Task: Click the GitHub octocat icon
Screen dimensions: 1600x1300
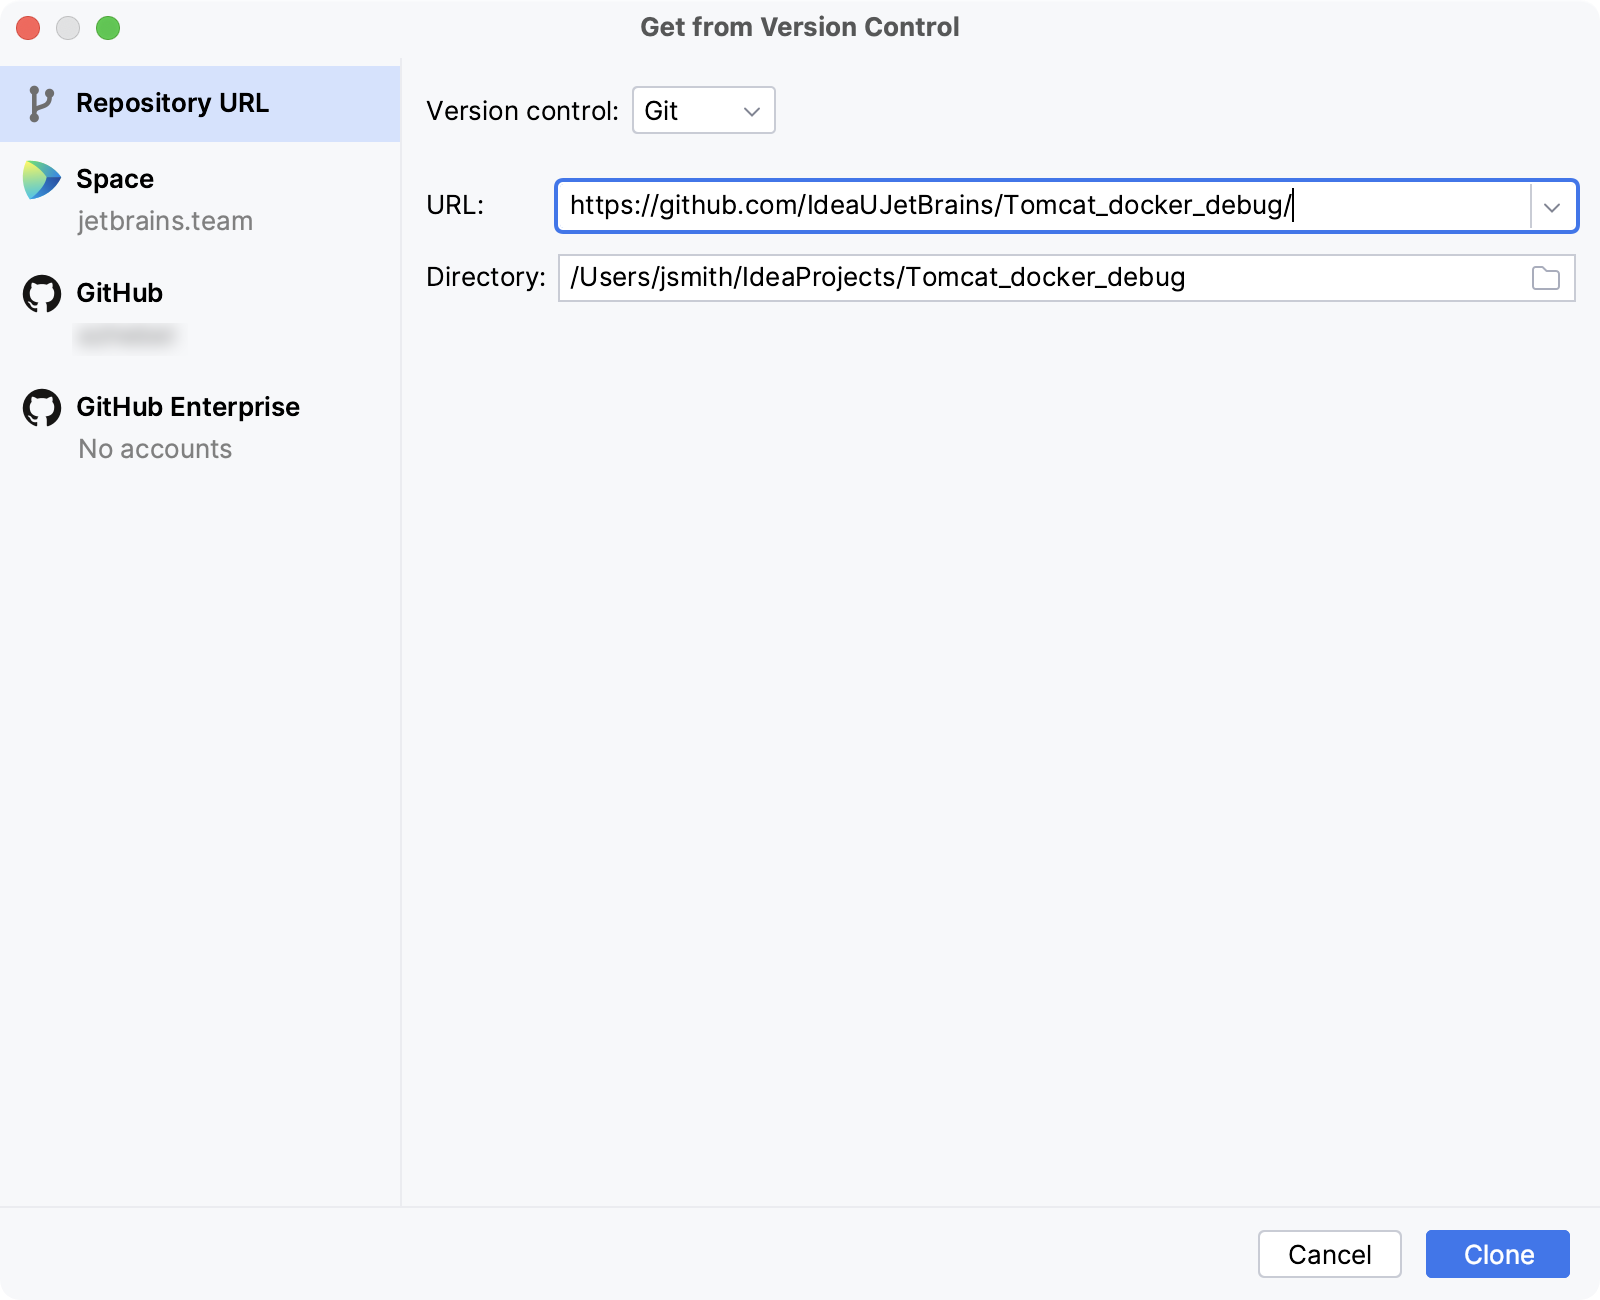Action: (41, 293)
